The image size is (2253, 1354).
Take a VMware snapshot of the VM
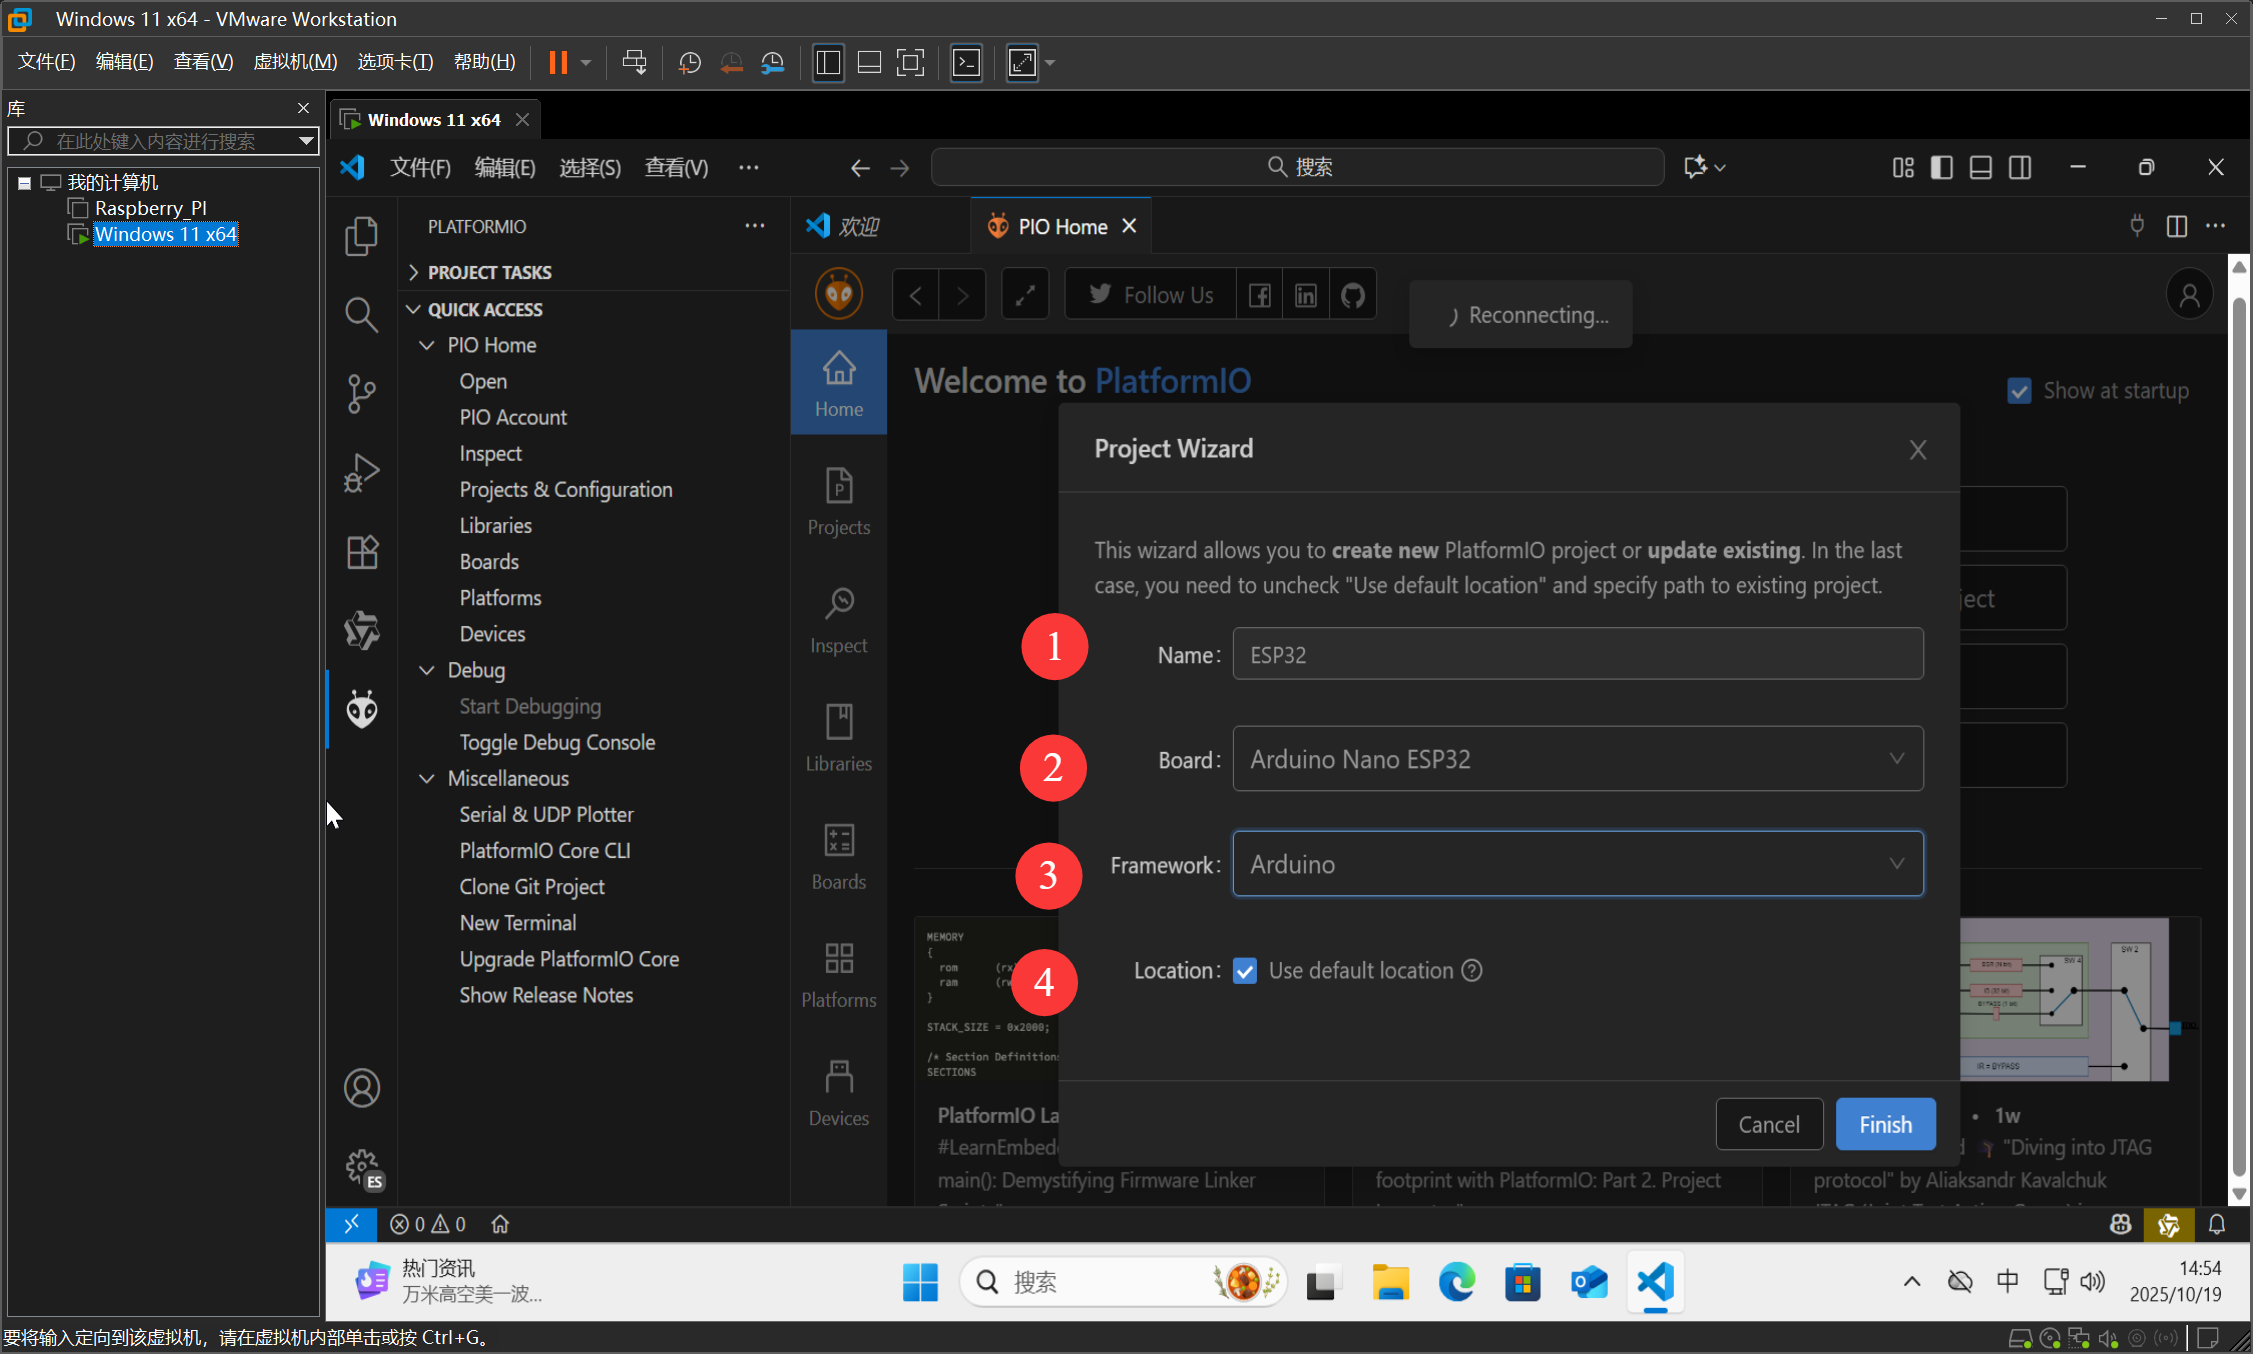pyautogui.click(x=689, y=63)
